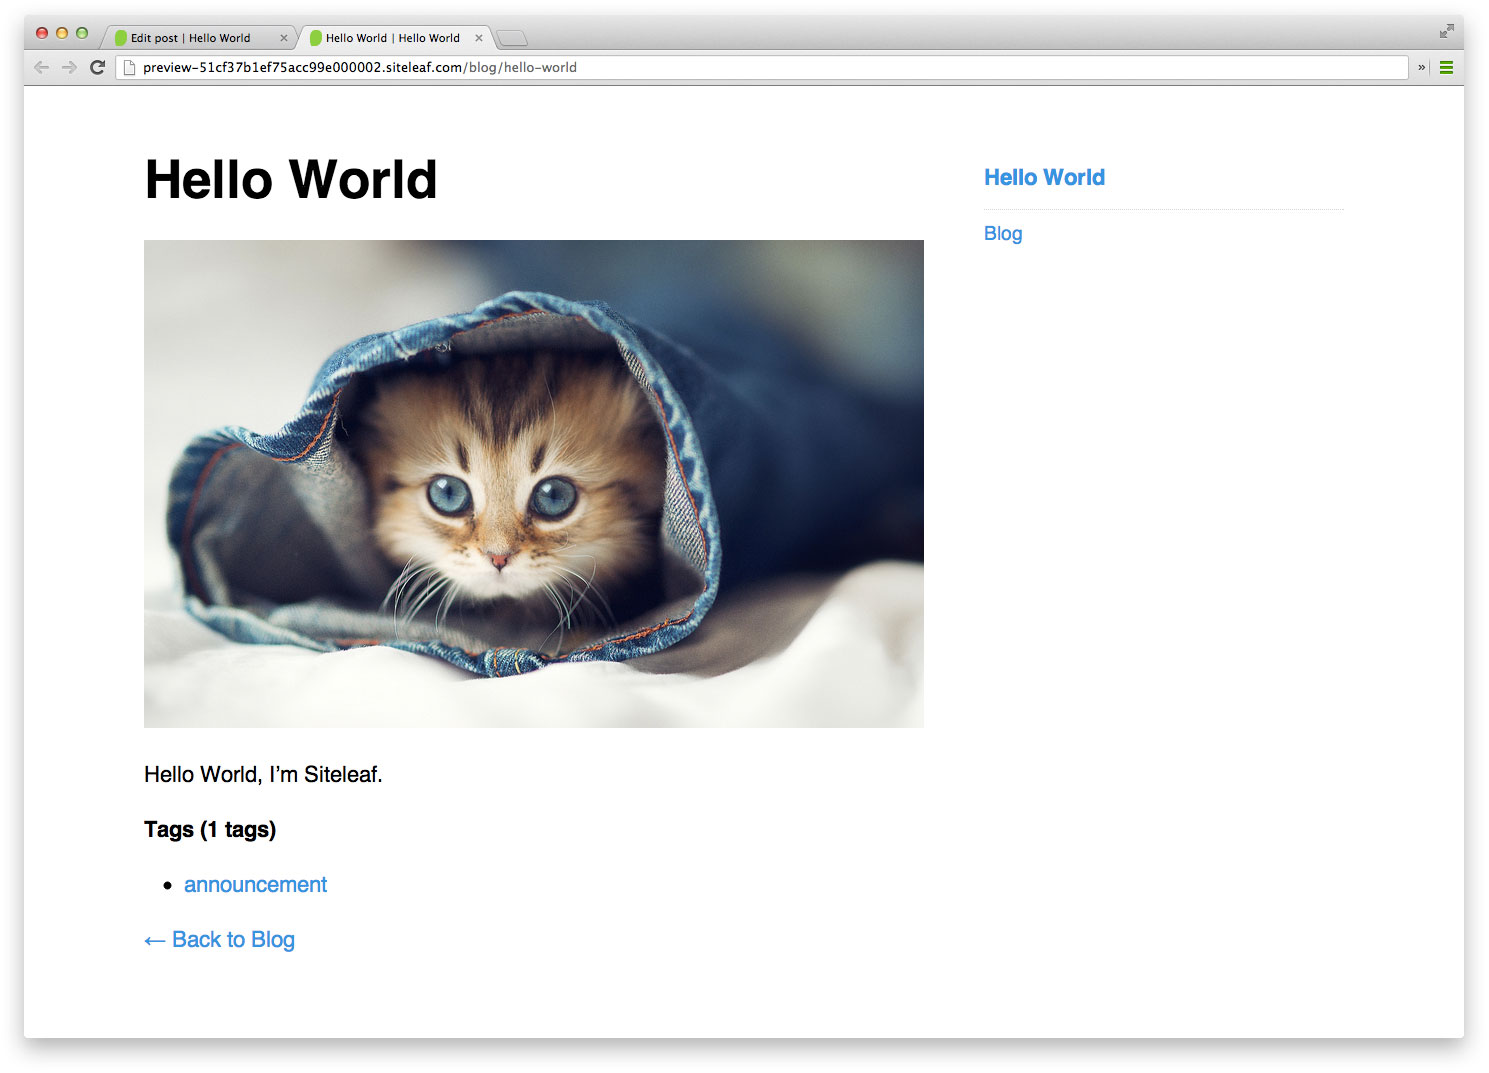Open a new tab

coord(511,39)
